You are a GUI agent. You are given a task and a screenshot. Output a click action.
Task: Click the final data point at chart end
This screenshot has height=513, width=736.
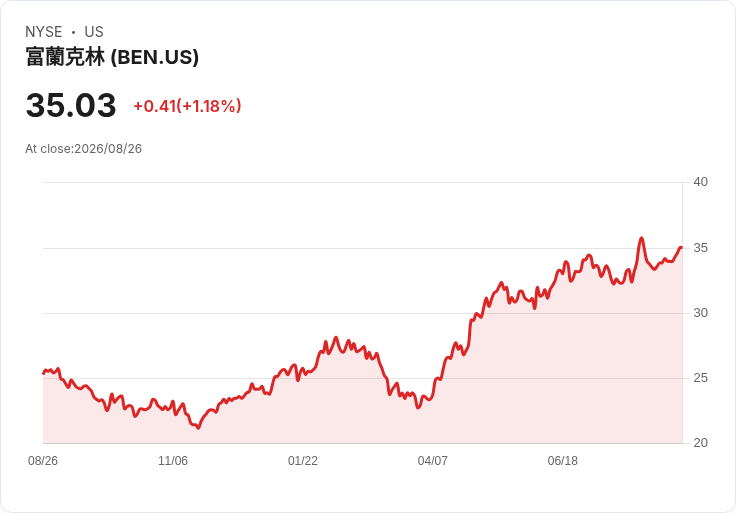pos(681,247)
